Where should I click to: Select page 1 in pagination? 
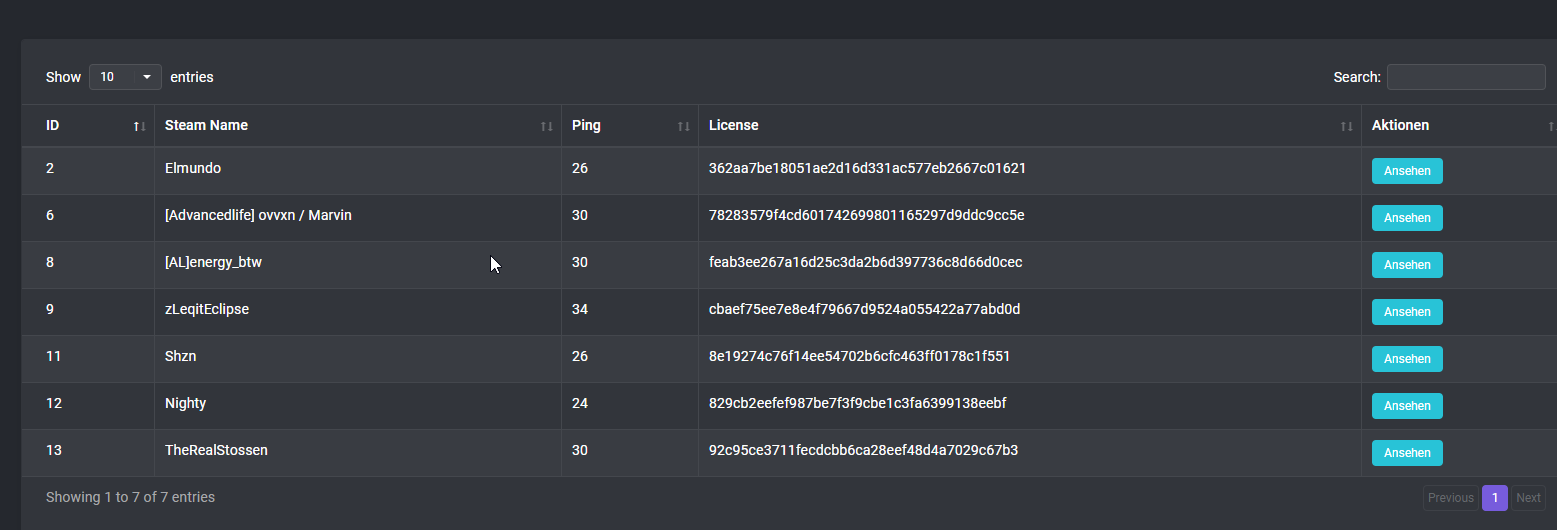pyautogui.click(x=1494, y=498)
